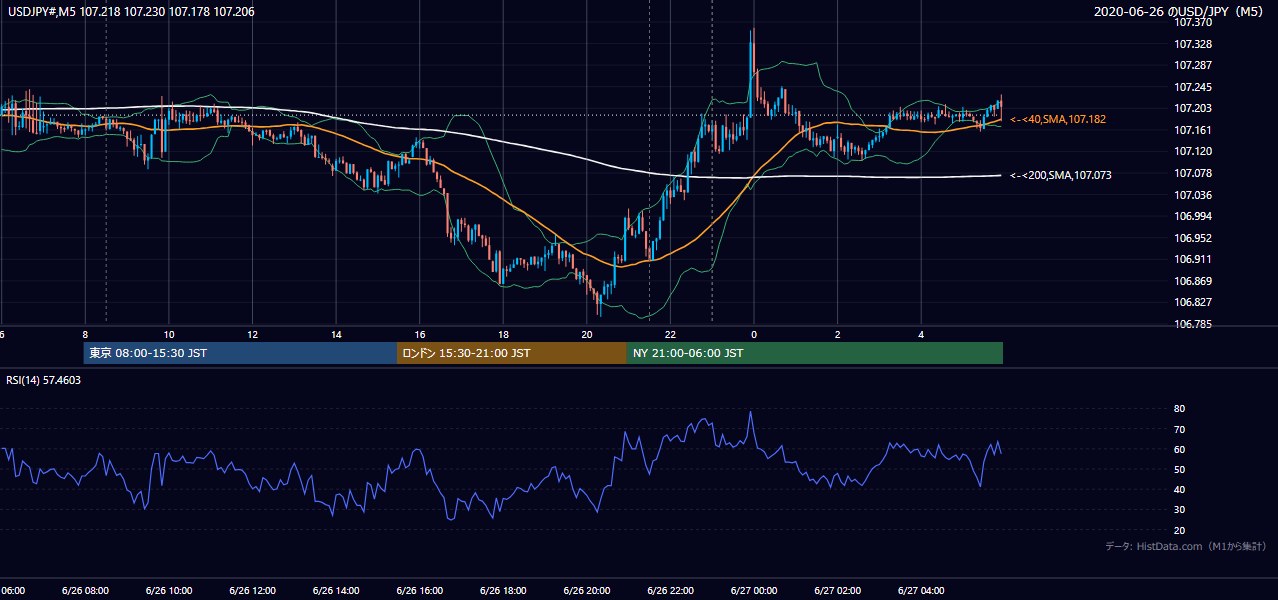Click the bottom date label 6/27 02:00
The height and width of the screenshot is (600, 1278).
(838, 591)
